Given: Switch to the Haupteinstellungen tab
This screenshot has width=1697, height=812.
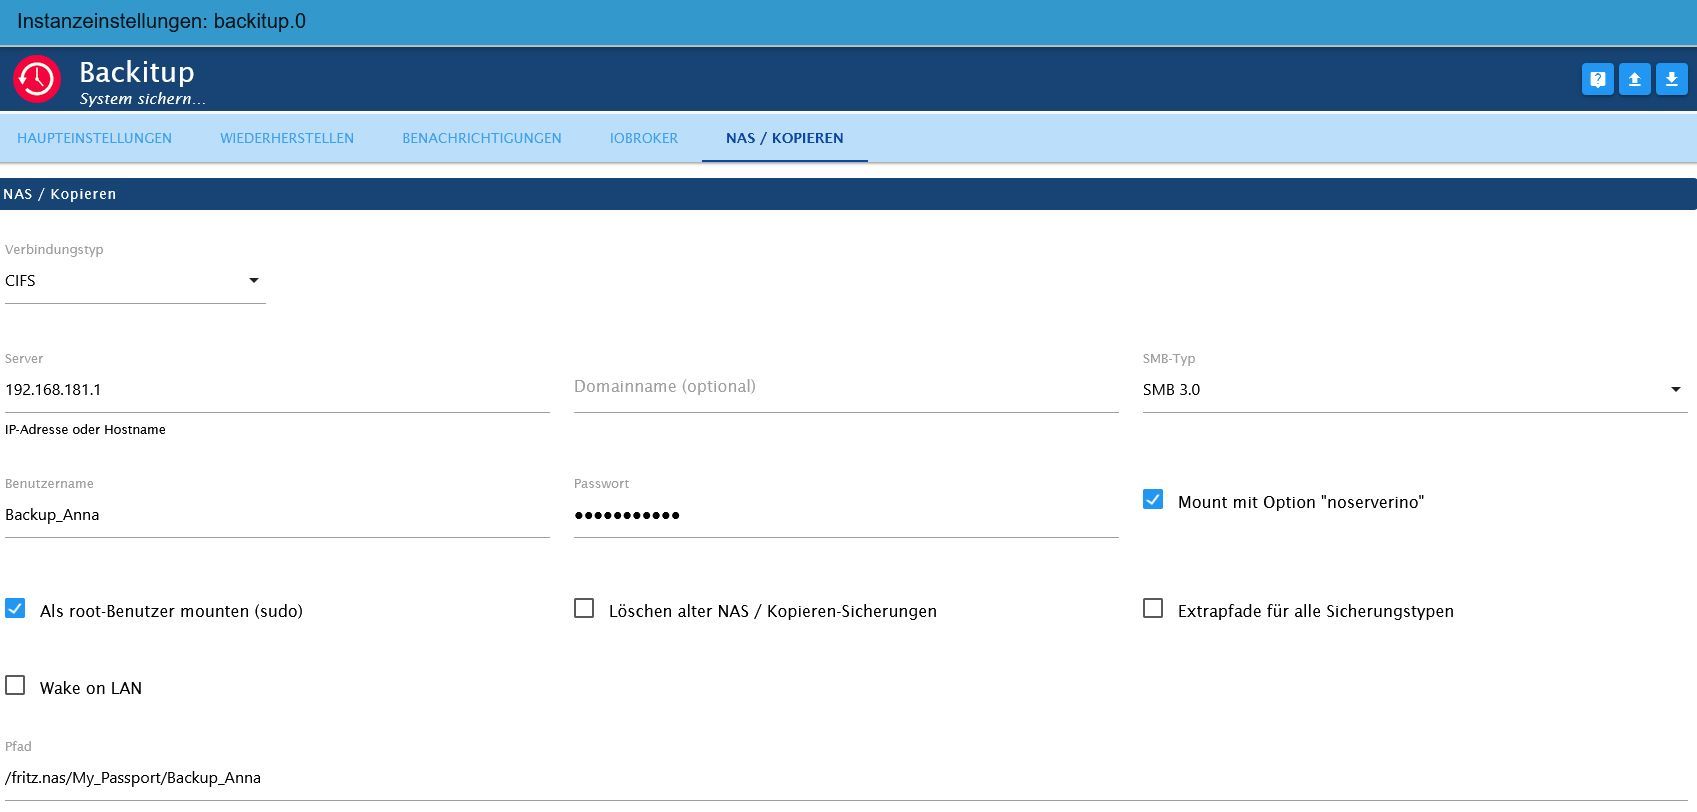Looking at the screenshot, I should pos(94,138).
